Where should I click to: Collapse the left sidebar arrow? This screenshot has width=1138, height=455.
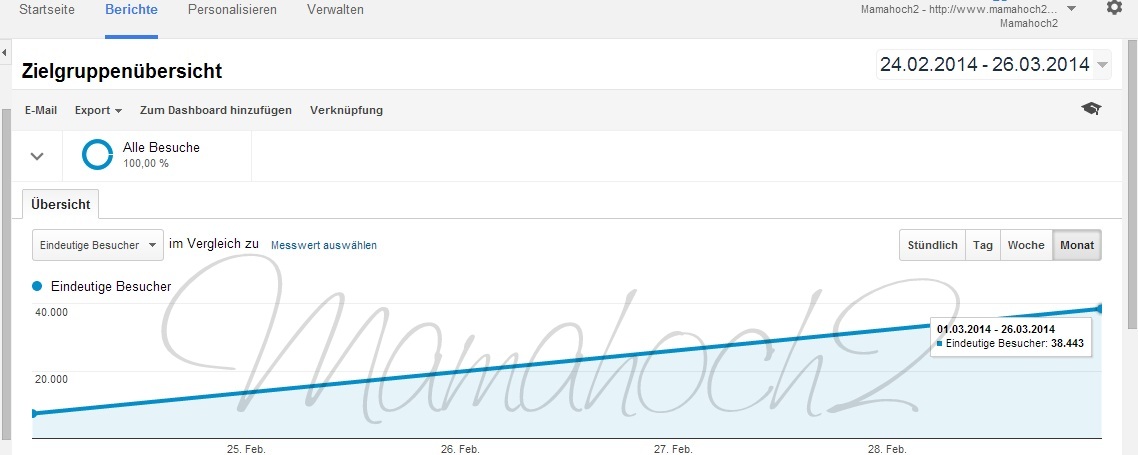(x=4, y=53)
